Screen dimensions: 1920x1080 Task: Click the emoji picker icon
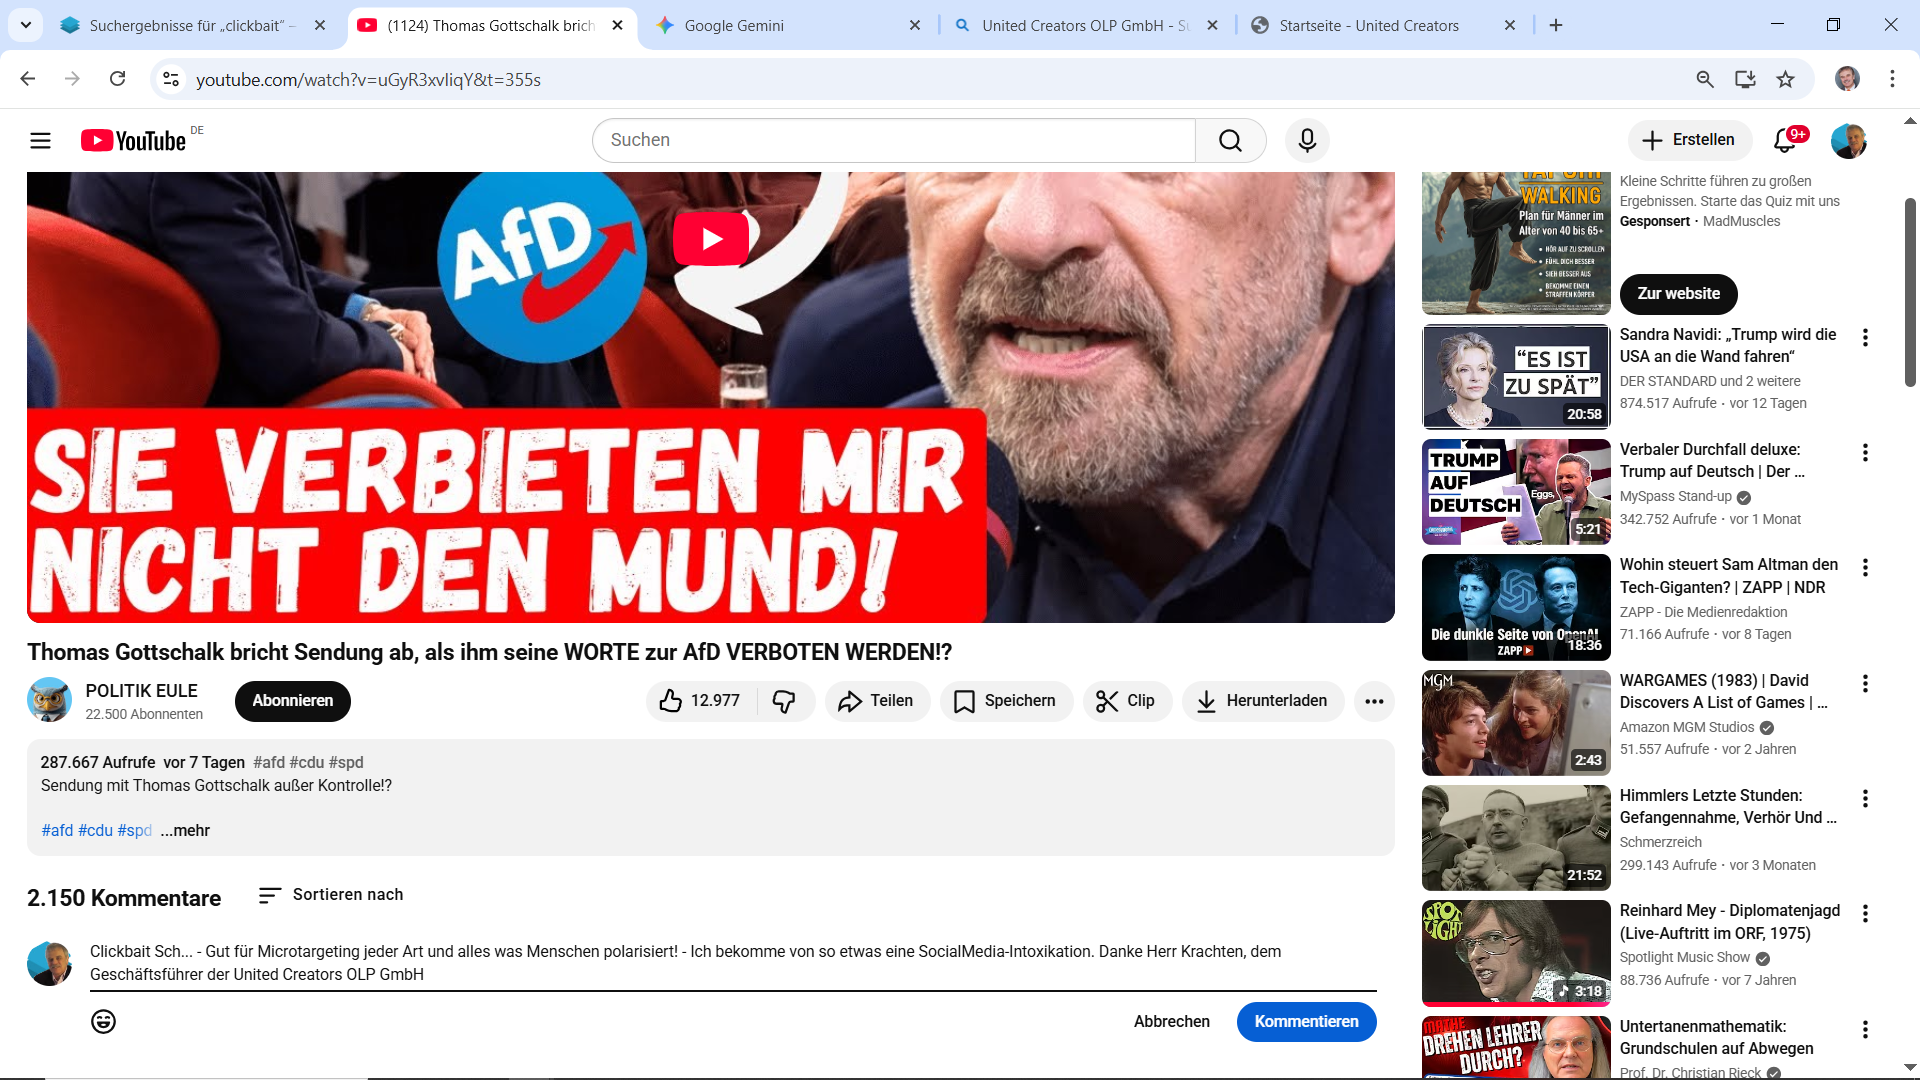(103, 1021)
